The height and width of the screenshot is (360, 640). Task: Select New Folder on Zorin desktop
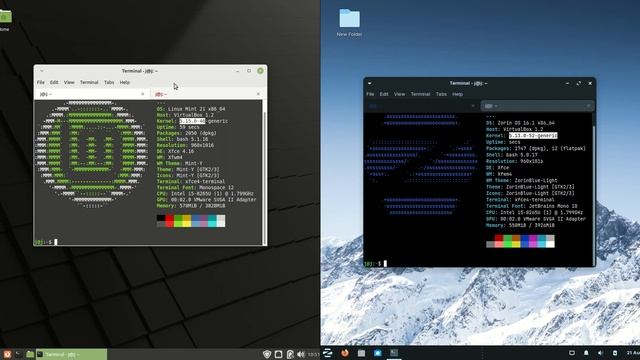(350, 23)
